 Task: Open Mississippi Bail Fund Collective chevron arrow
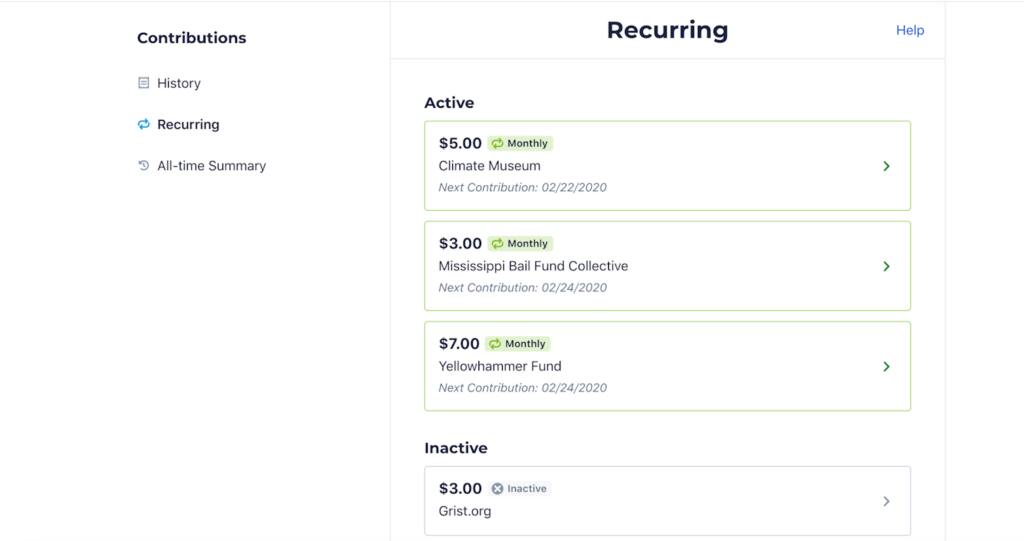click(886, 266)
